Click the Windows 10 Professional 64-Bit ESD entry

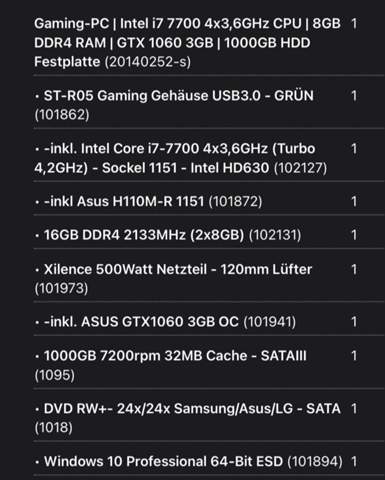coord(209,462)
